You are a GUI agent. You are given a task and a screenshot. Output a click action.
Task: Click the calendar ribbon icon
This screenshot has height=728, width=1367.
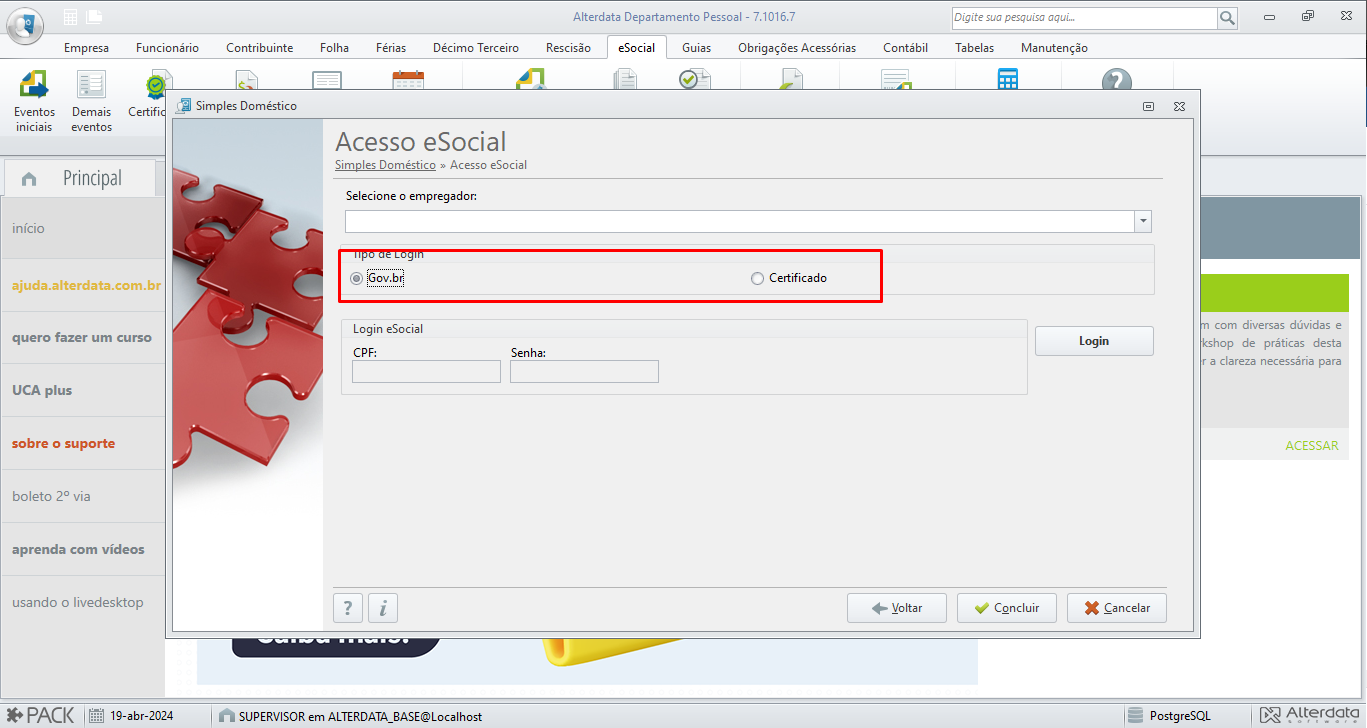click(x=408, y=80)
